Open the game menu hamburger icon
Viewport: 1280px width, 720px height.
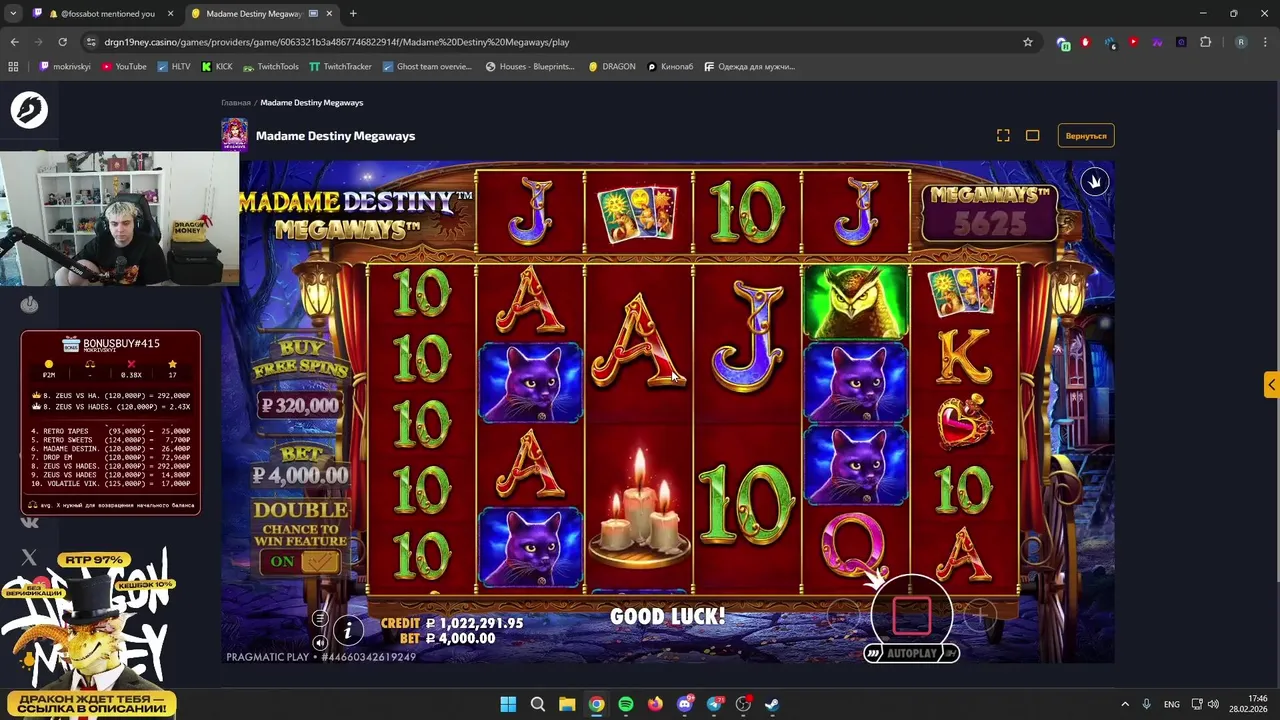tap(320, 618)
